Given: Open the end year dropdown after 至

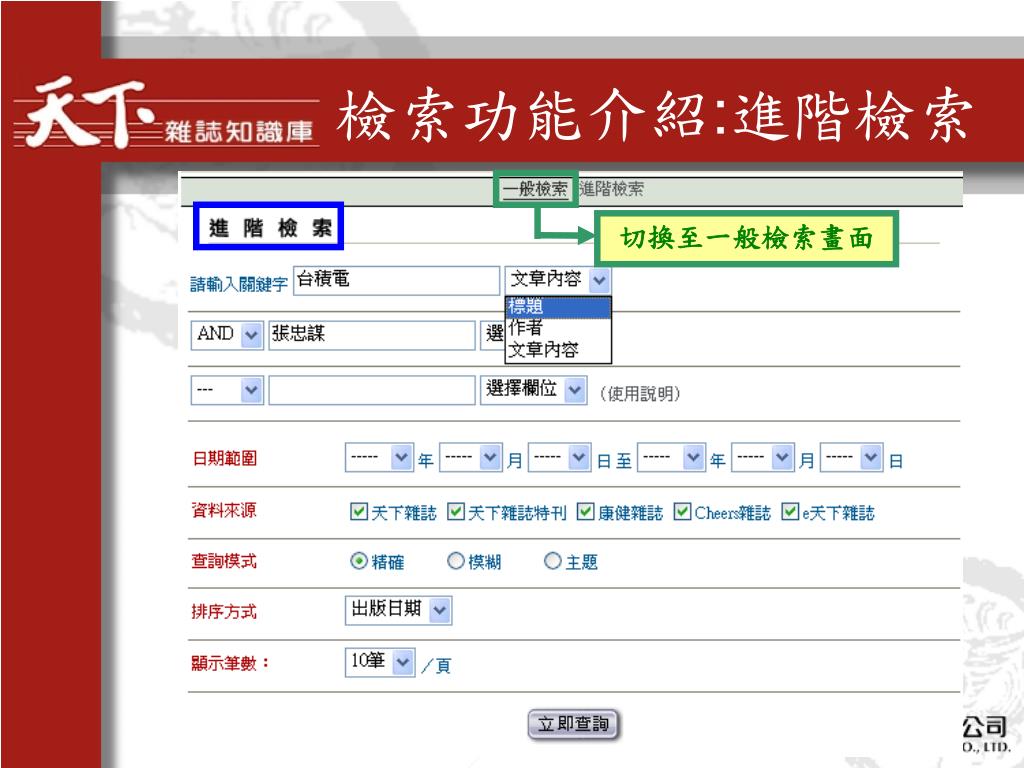Looking at the screenshot, I should tap(671, 458).
